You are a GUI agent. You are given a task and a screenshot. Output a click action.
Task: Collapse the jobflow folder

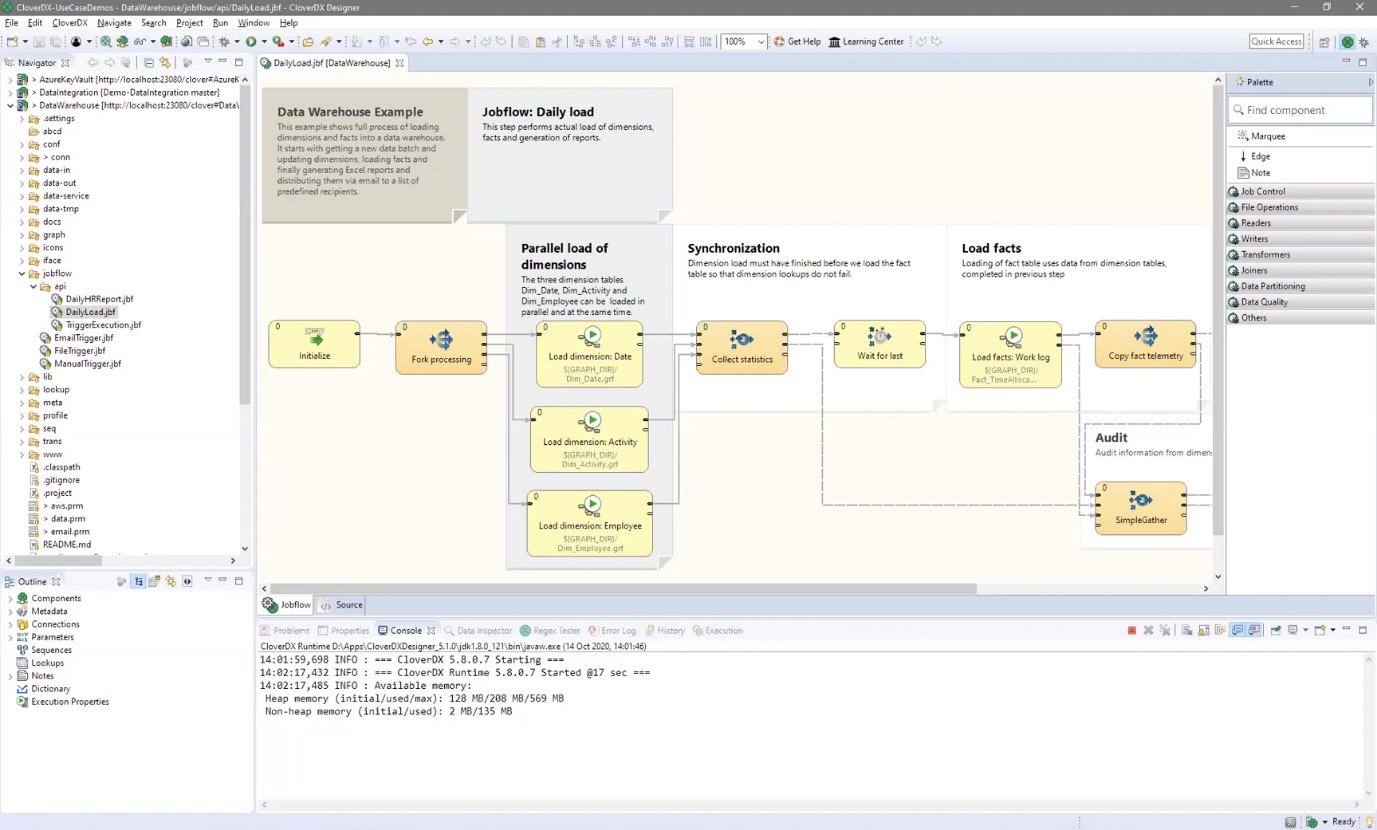[22, 273]
